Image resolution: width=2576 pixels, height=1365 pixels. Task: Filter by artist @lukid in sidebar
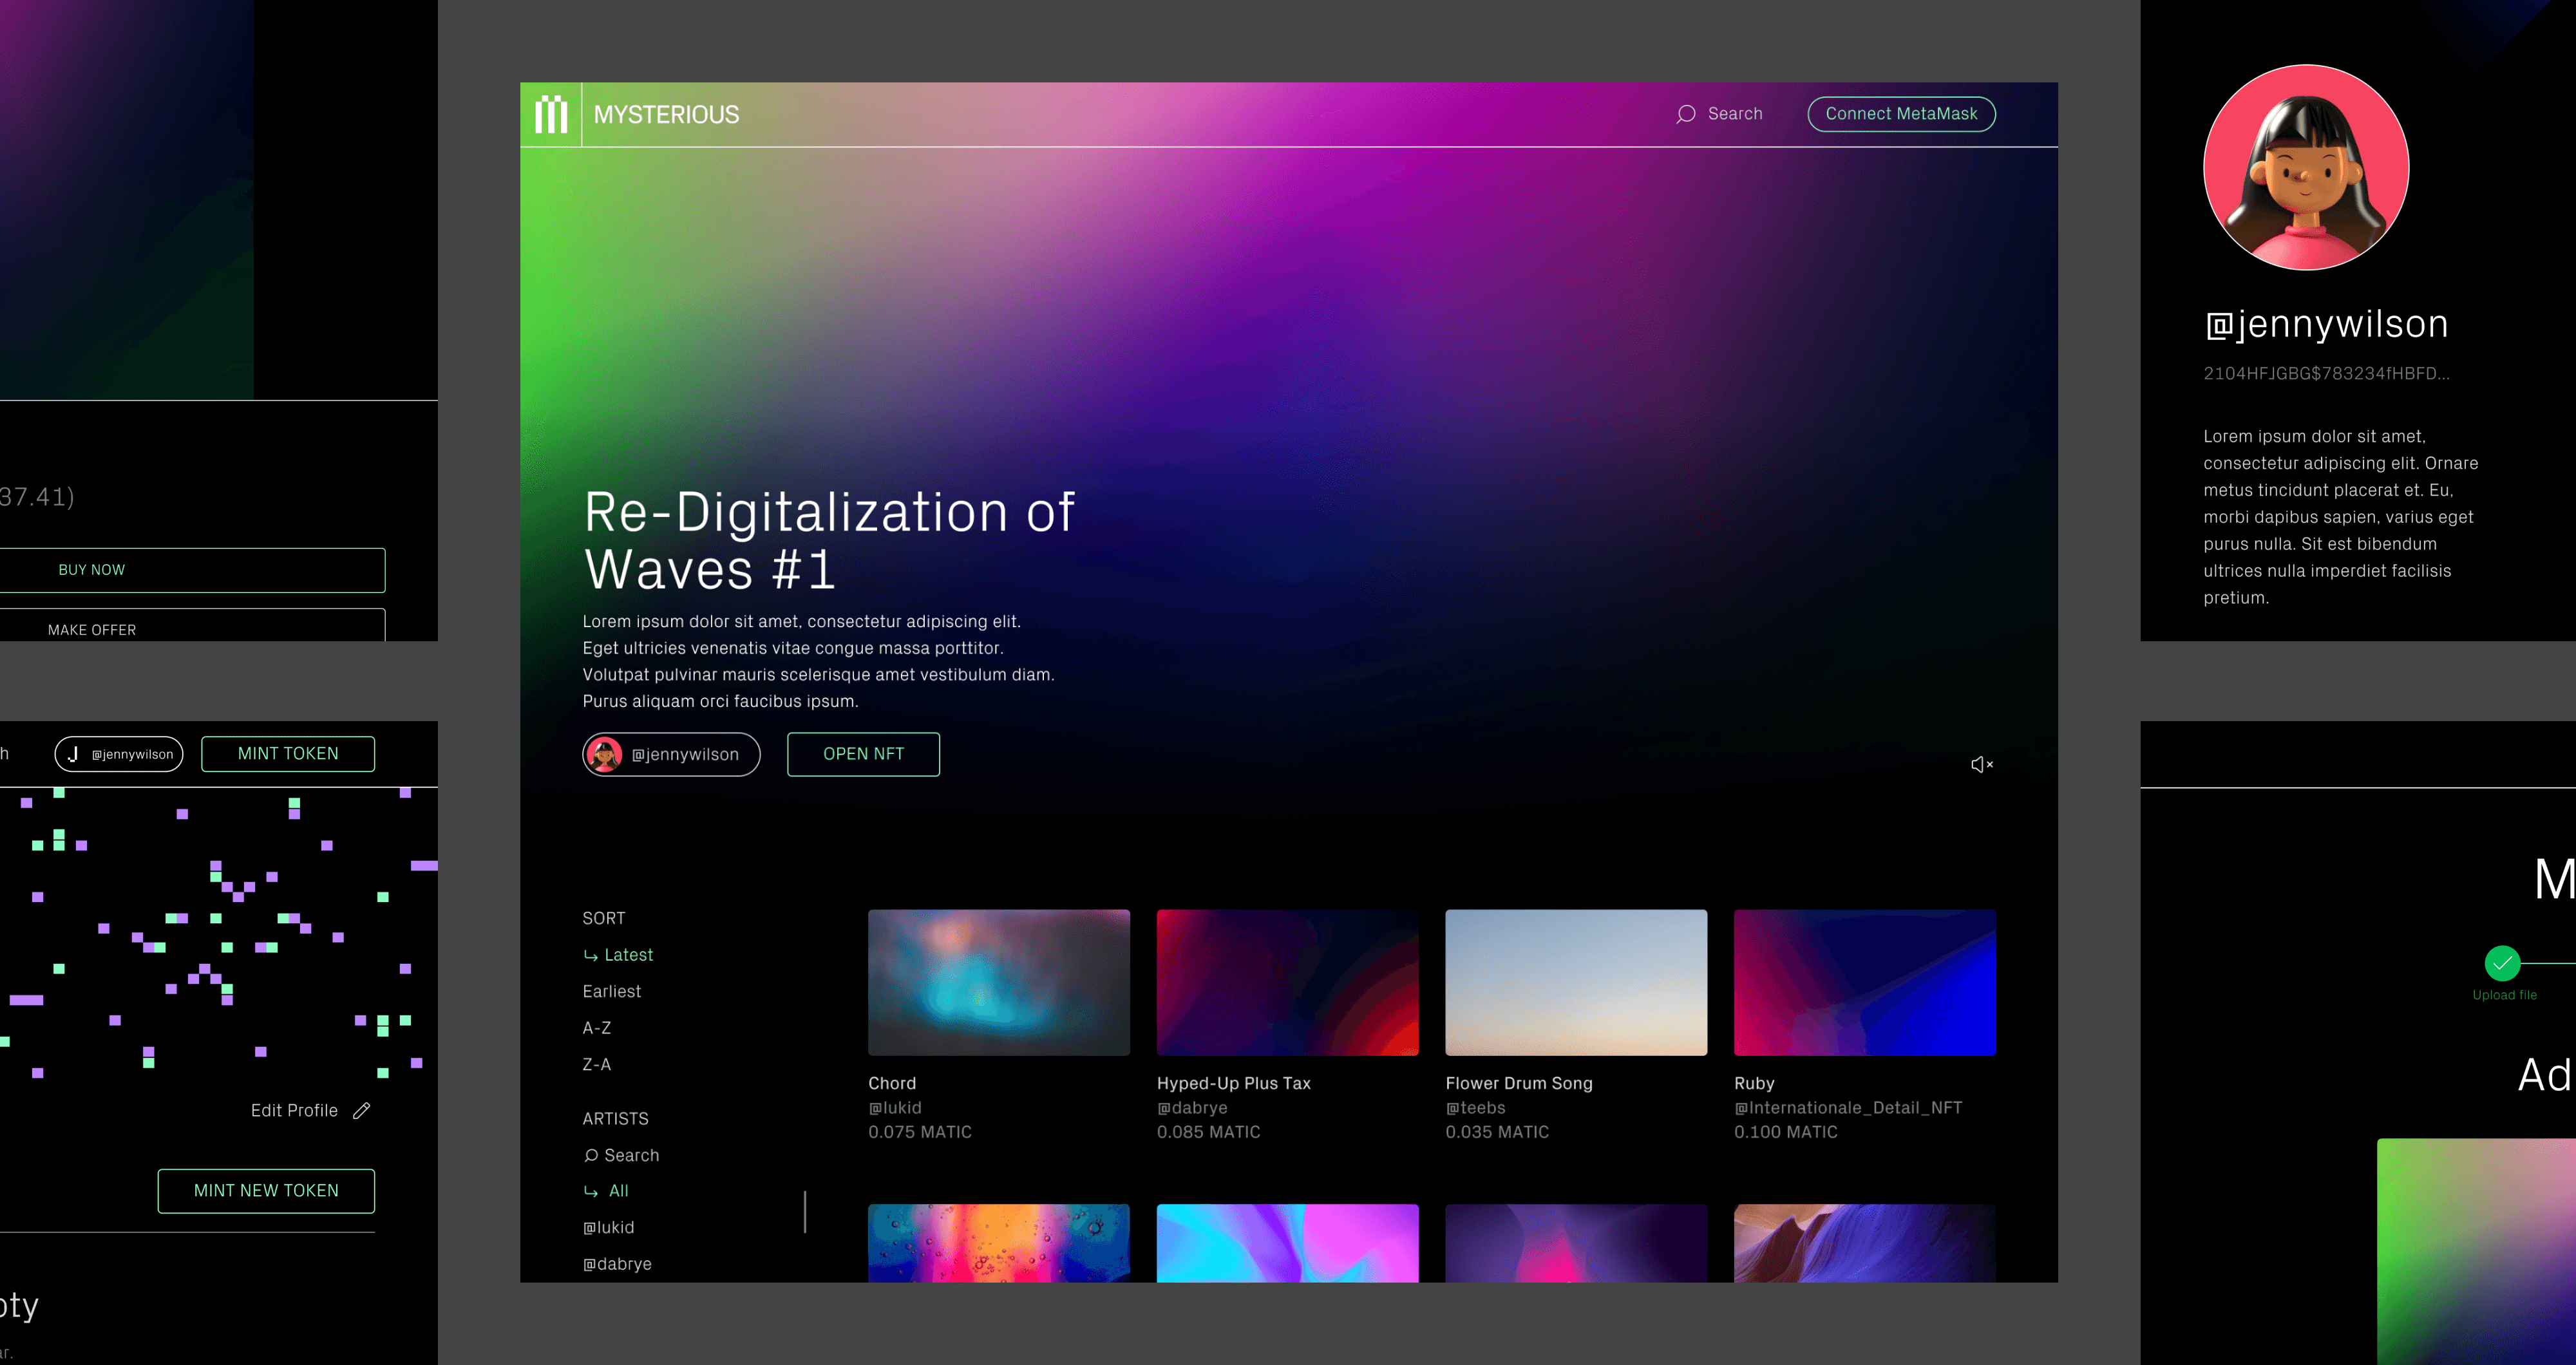[x=609, y=1227]
